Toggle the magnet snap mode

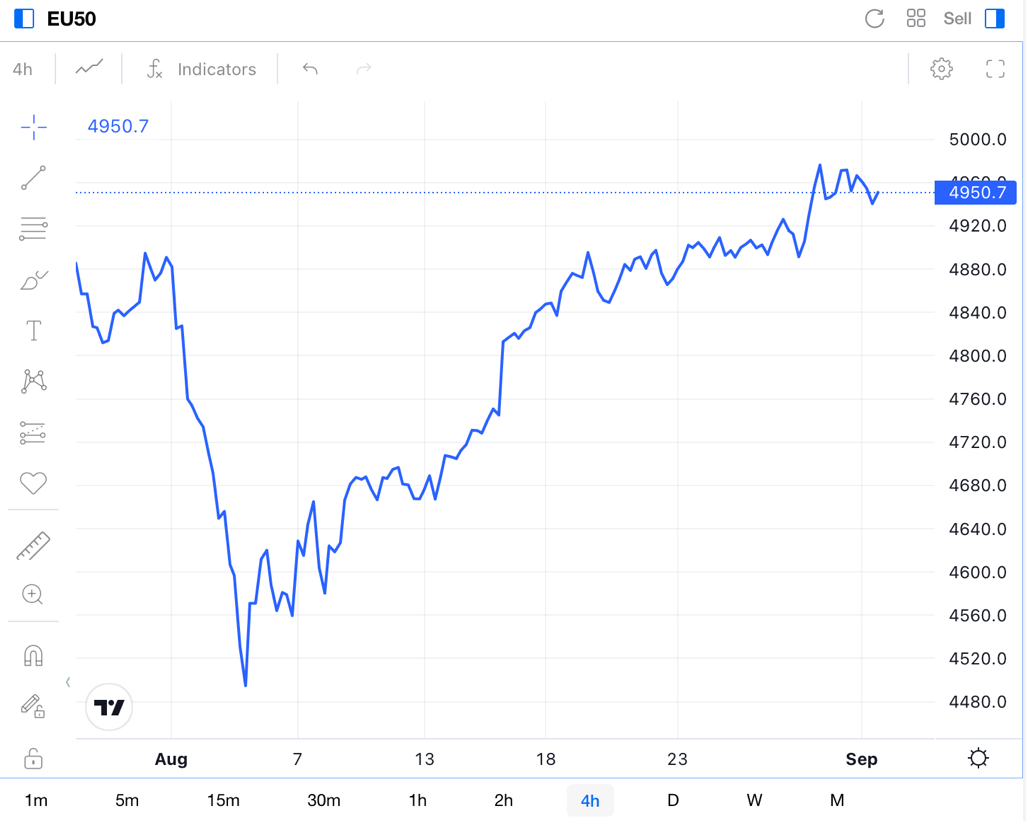pos(33,656)
